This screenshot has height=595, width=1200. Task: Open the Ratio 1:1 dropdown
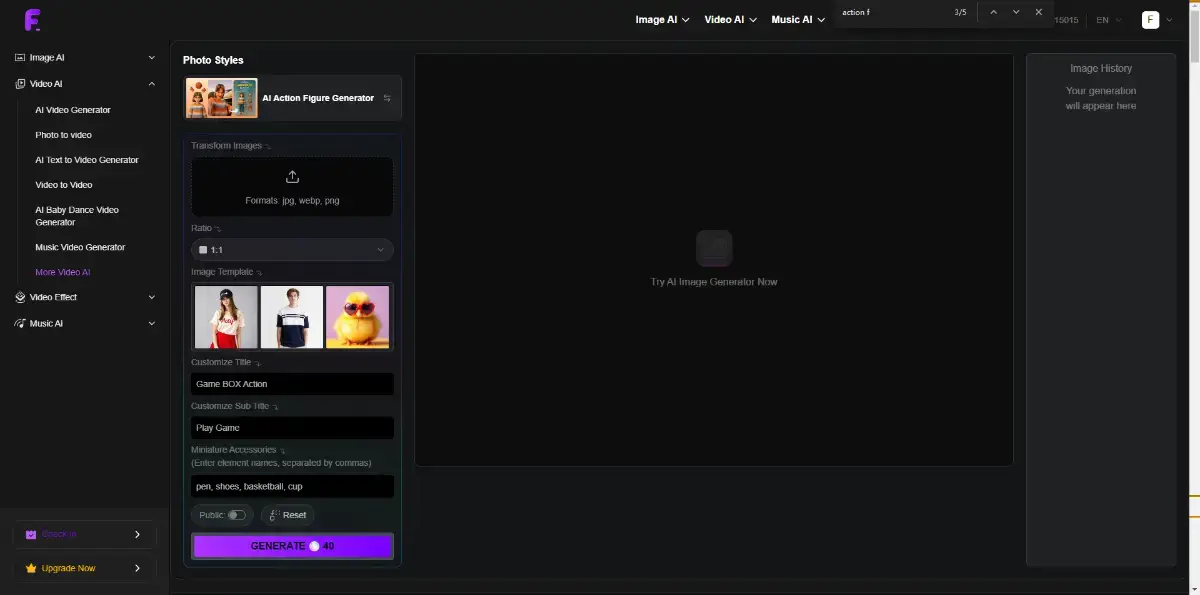(x=292, y=250)
